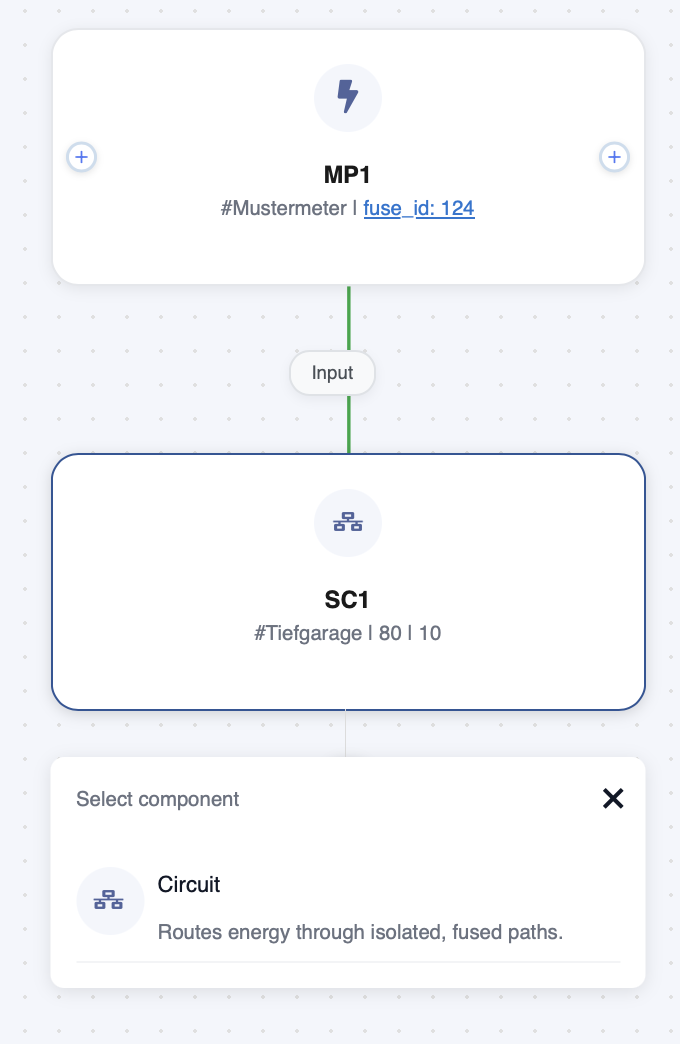Select the green line entering SC1
This screenshot has width=680, height=1044.
(349, 424)
